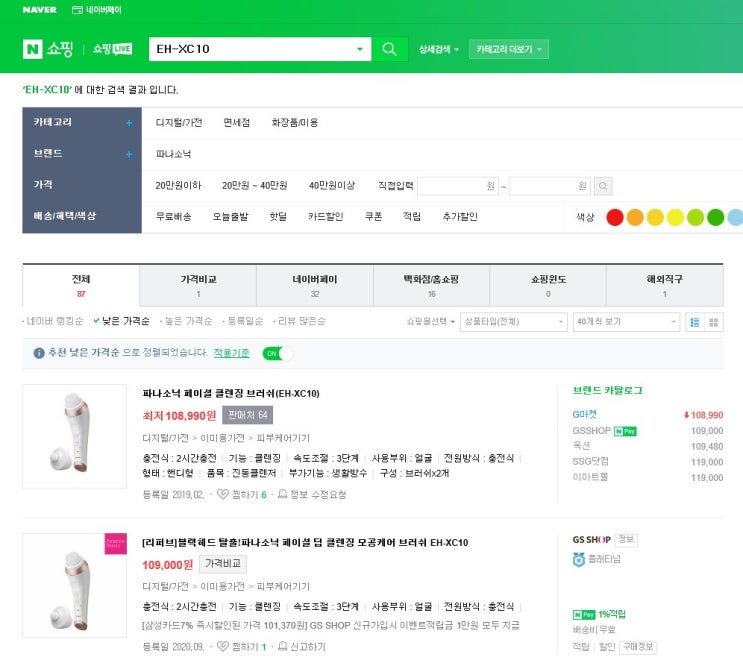Select the 해외직구 tab
This screenshot has width=743, height=663.
click(664, 286)
